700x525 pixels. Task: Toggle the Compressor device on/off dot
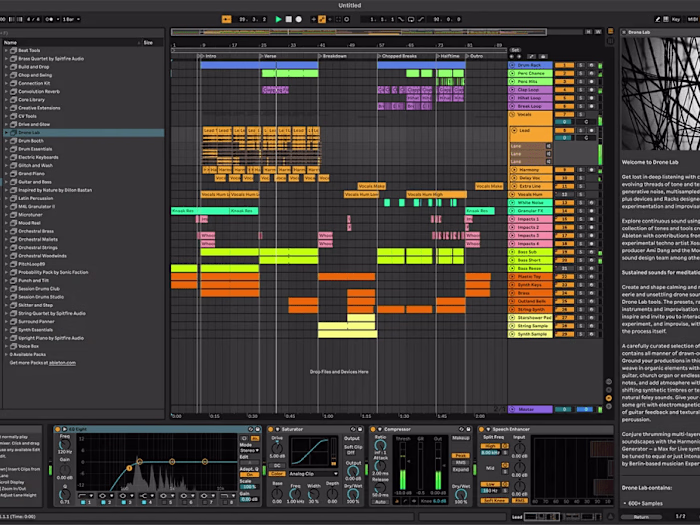[373, 429]
